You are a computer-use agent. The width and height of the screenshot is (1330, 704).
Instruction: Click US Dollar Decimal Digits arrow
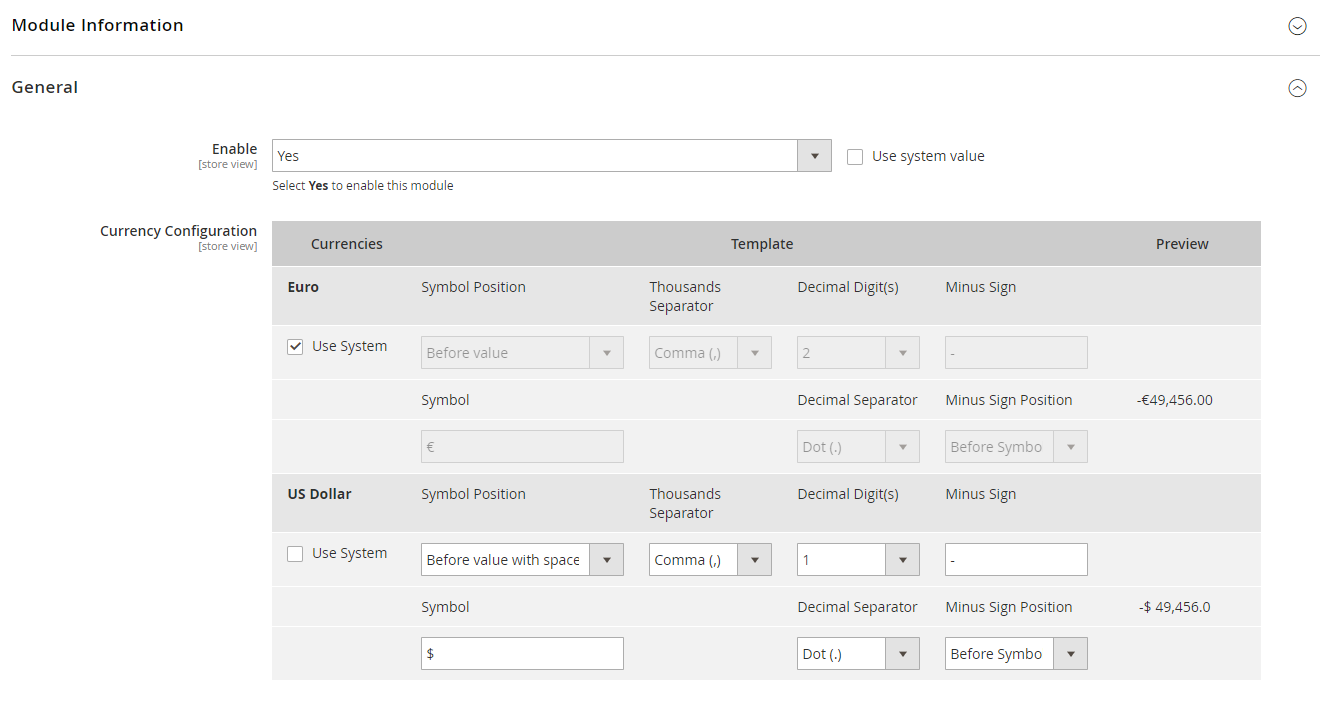(x=902, y=560)
